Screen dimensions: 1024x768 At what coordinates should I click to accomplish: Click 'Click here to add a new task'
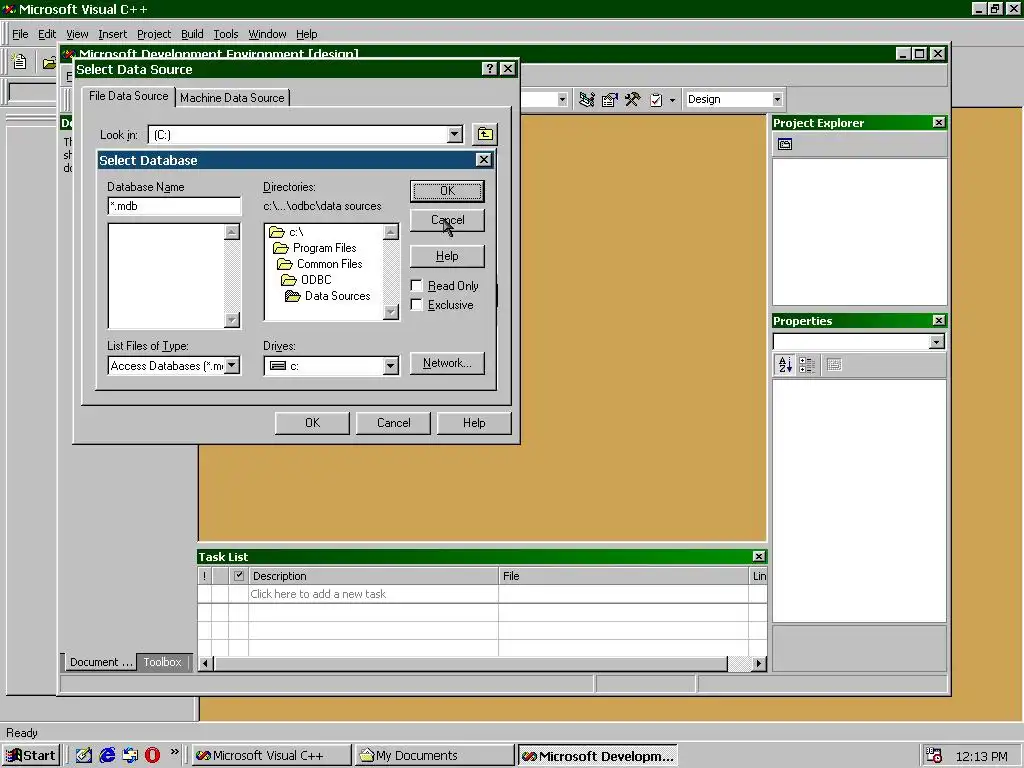(x=318, y=594)
